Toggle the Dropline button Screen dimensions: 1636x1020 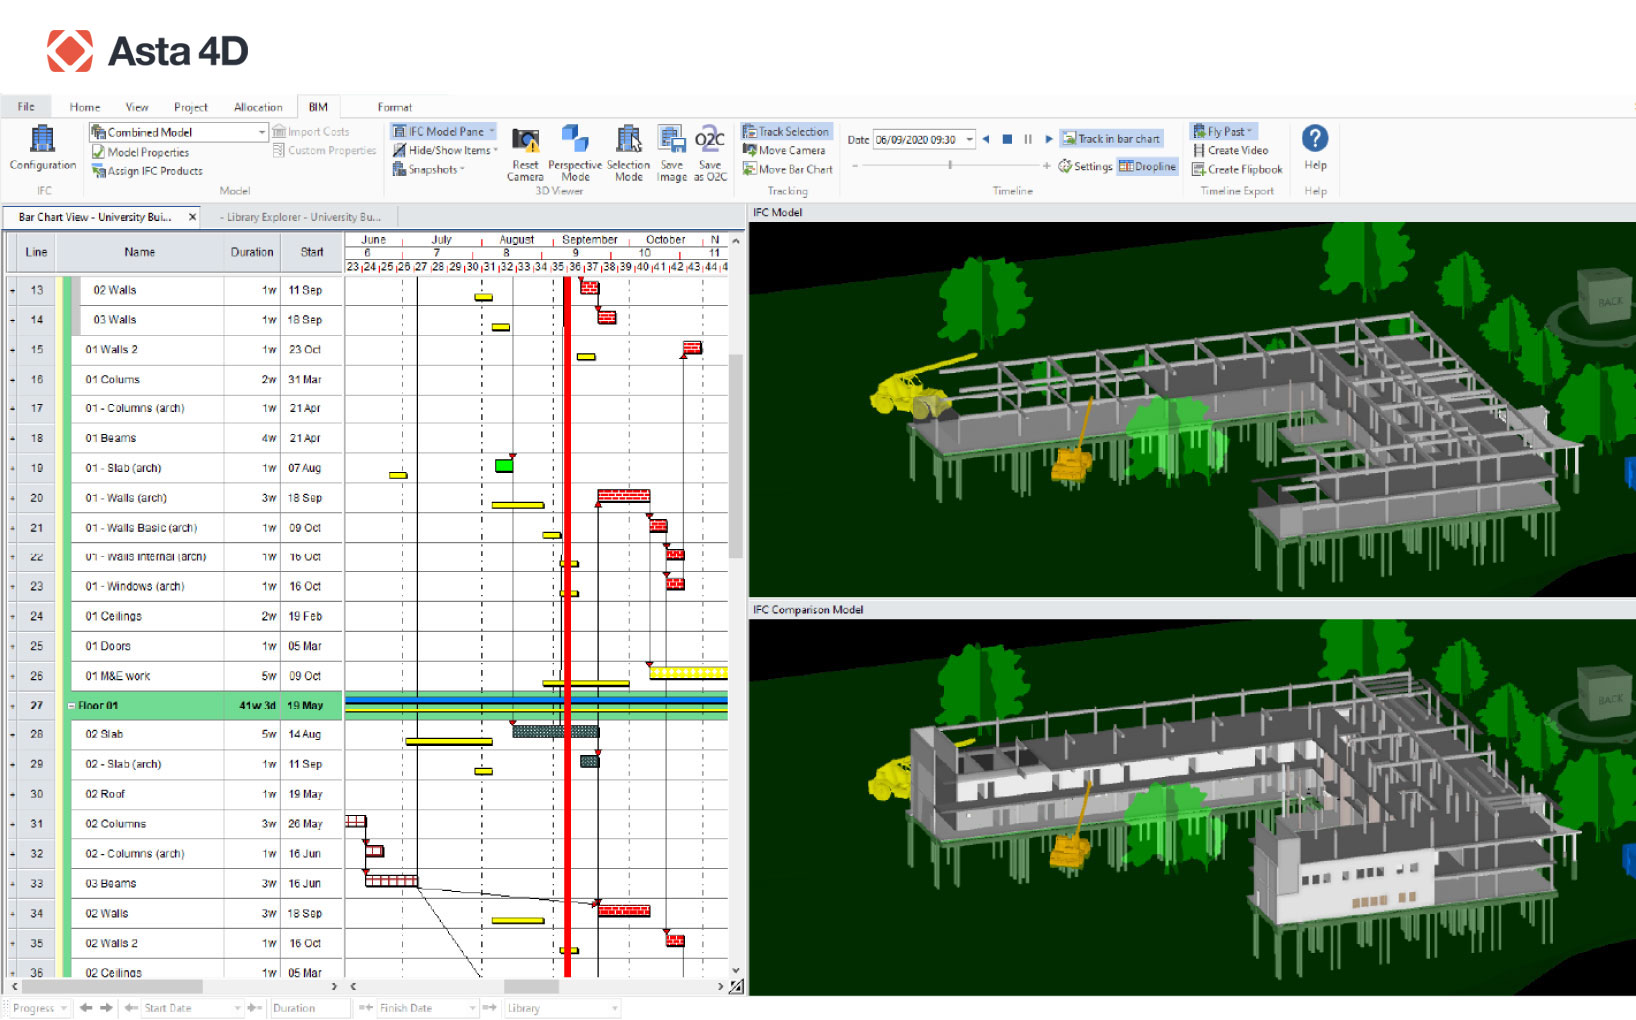click(1147, 166)
